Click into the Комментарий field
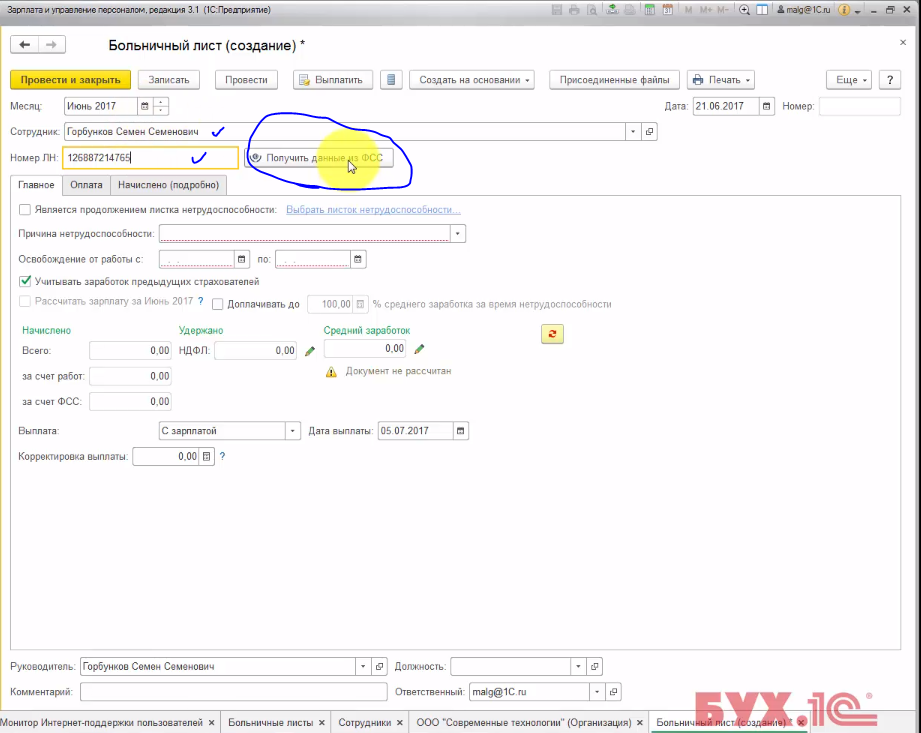 point(234,692)
